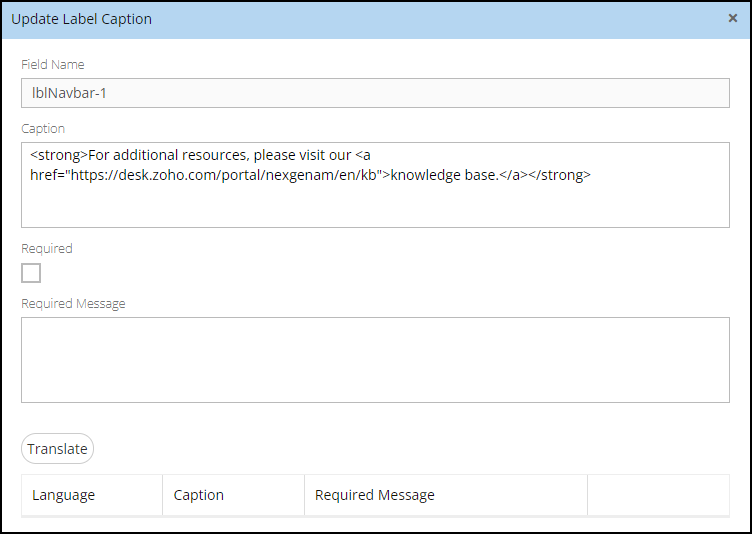Click the empty last column header of table
The height and width of the screenshot is (534, 752).
point(658,495)
